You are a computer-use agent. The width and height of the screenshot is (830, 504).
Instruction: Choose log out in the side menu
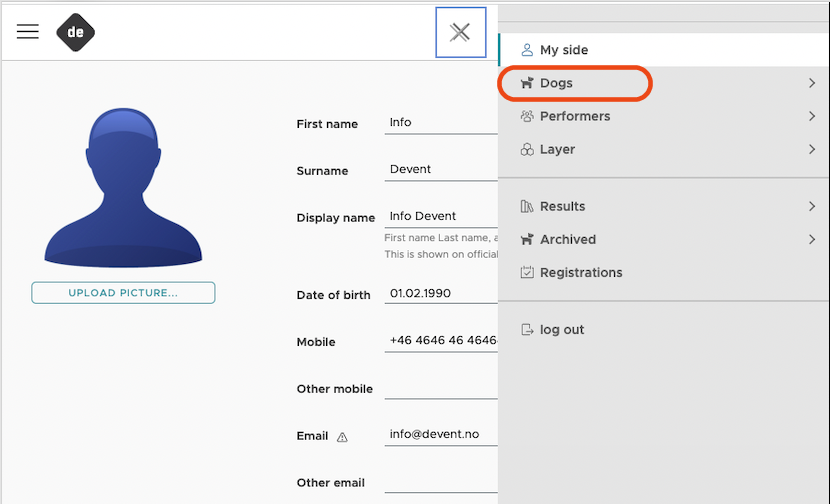pos(664,330)
